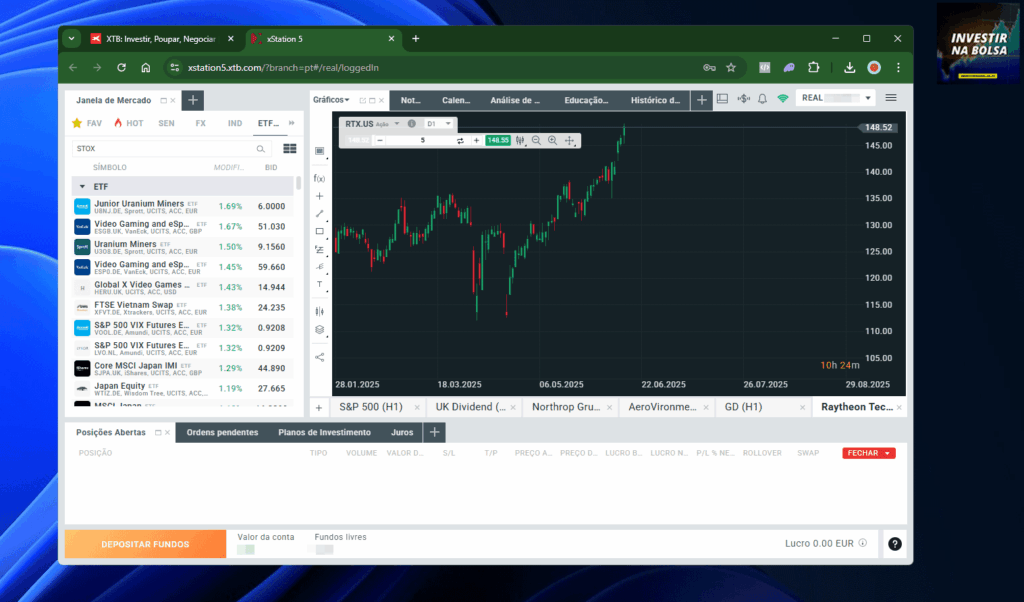
Task: Show more market category tabs arrow
Action: pyautogui.click(x=291, y=123)
